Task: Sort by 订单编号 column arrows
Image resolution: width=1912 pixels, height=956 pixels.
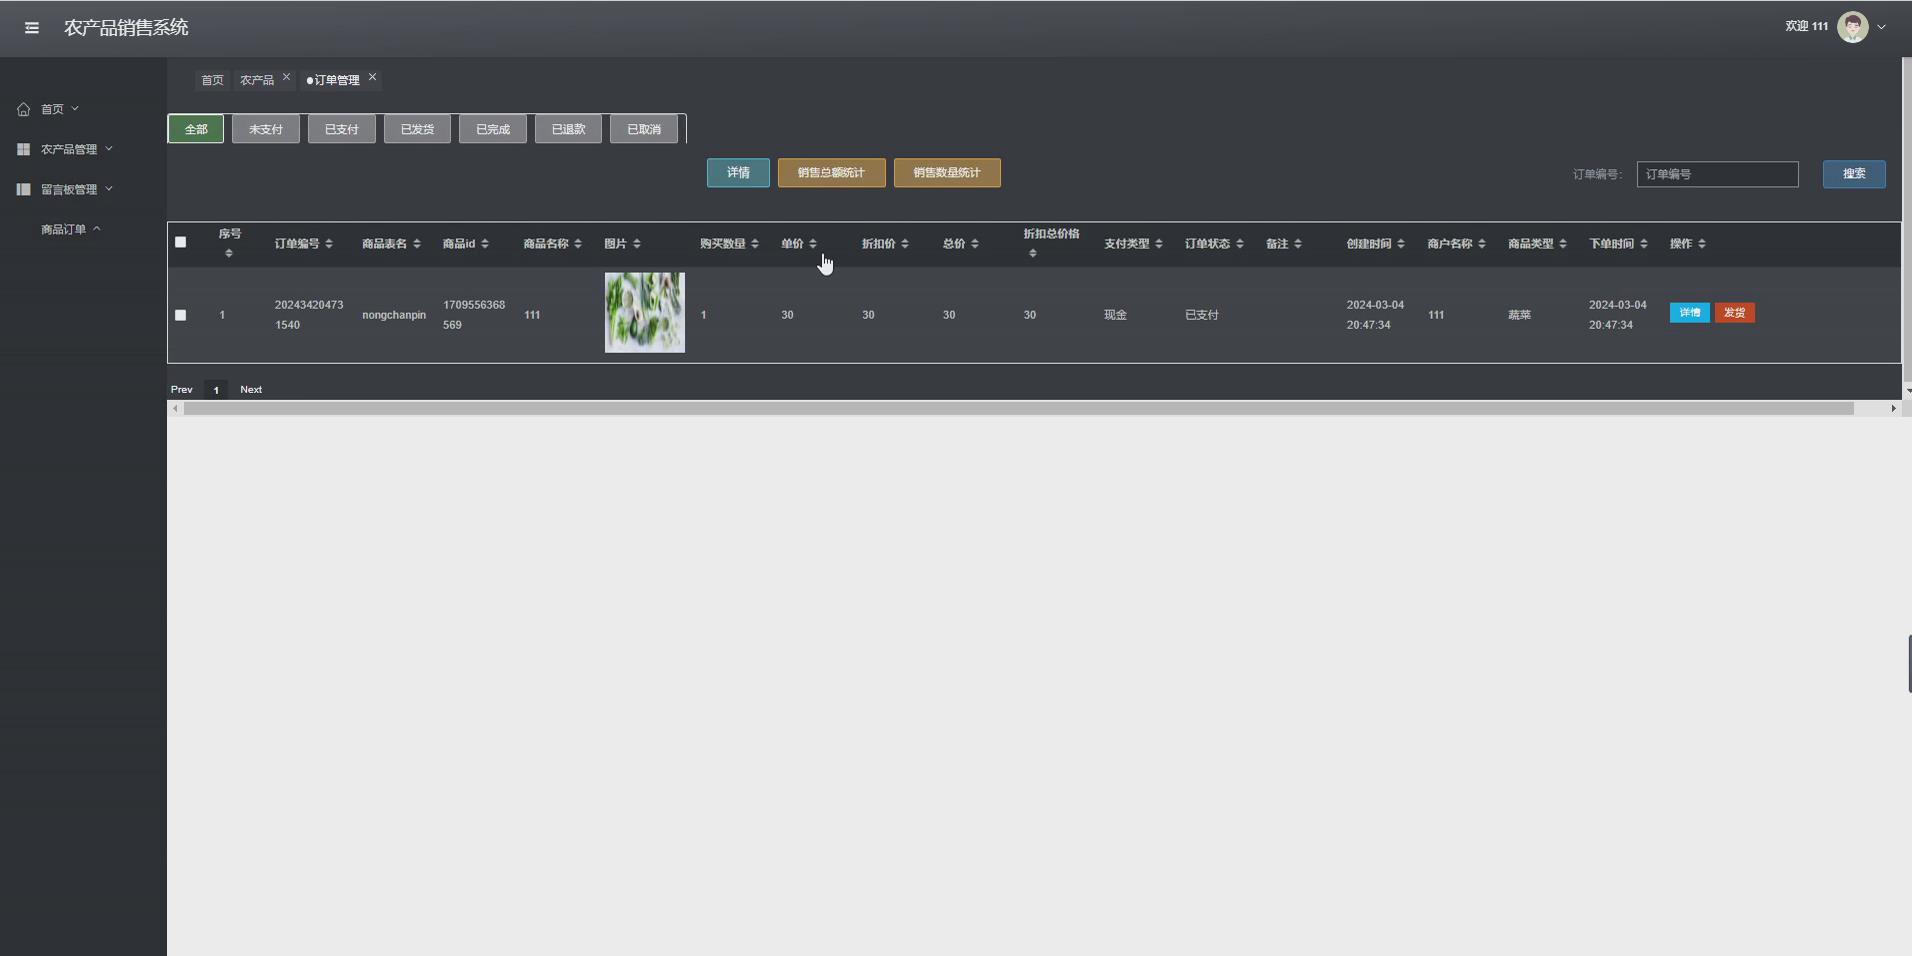Action: tap(329, 244)
